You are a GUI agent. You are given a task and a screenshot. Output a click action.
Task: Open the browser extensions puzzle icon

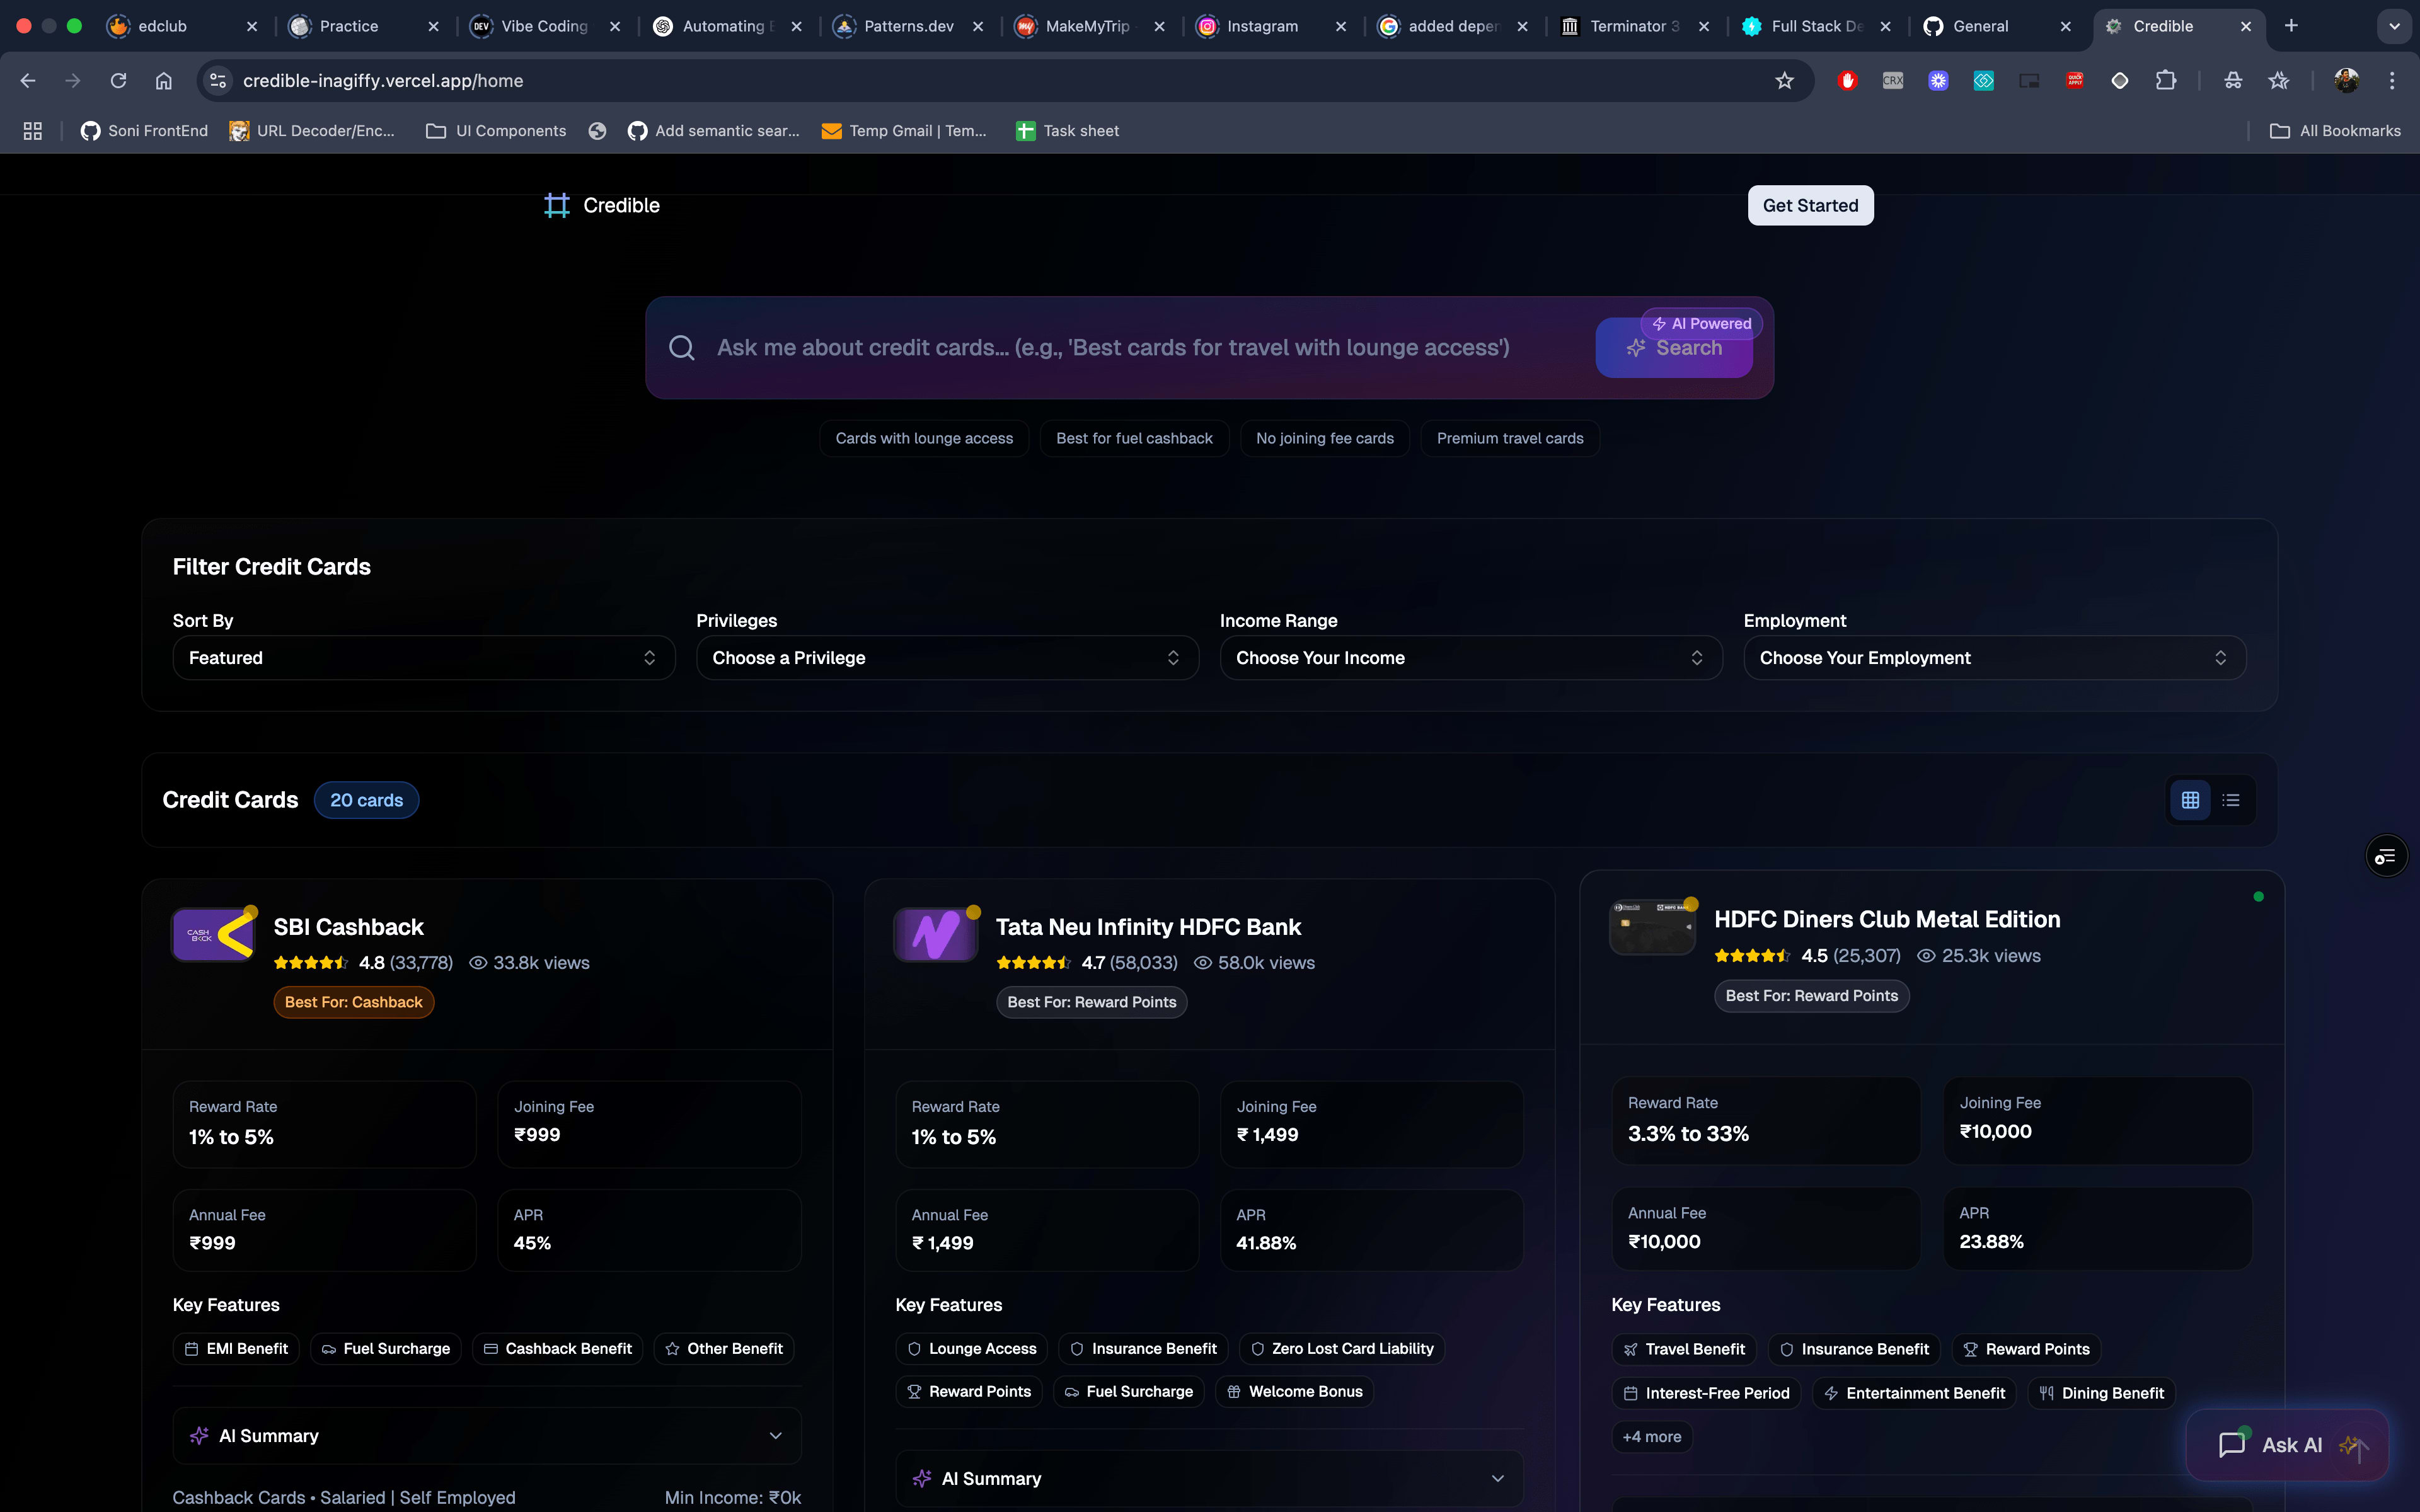tap(2166, 81)
